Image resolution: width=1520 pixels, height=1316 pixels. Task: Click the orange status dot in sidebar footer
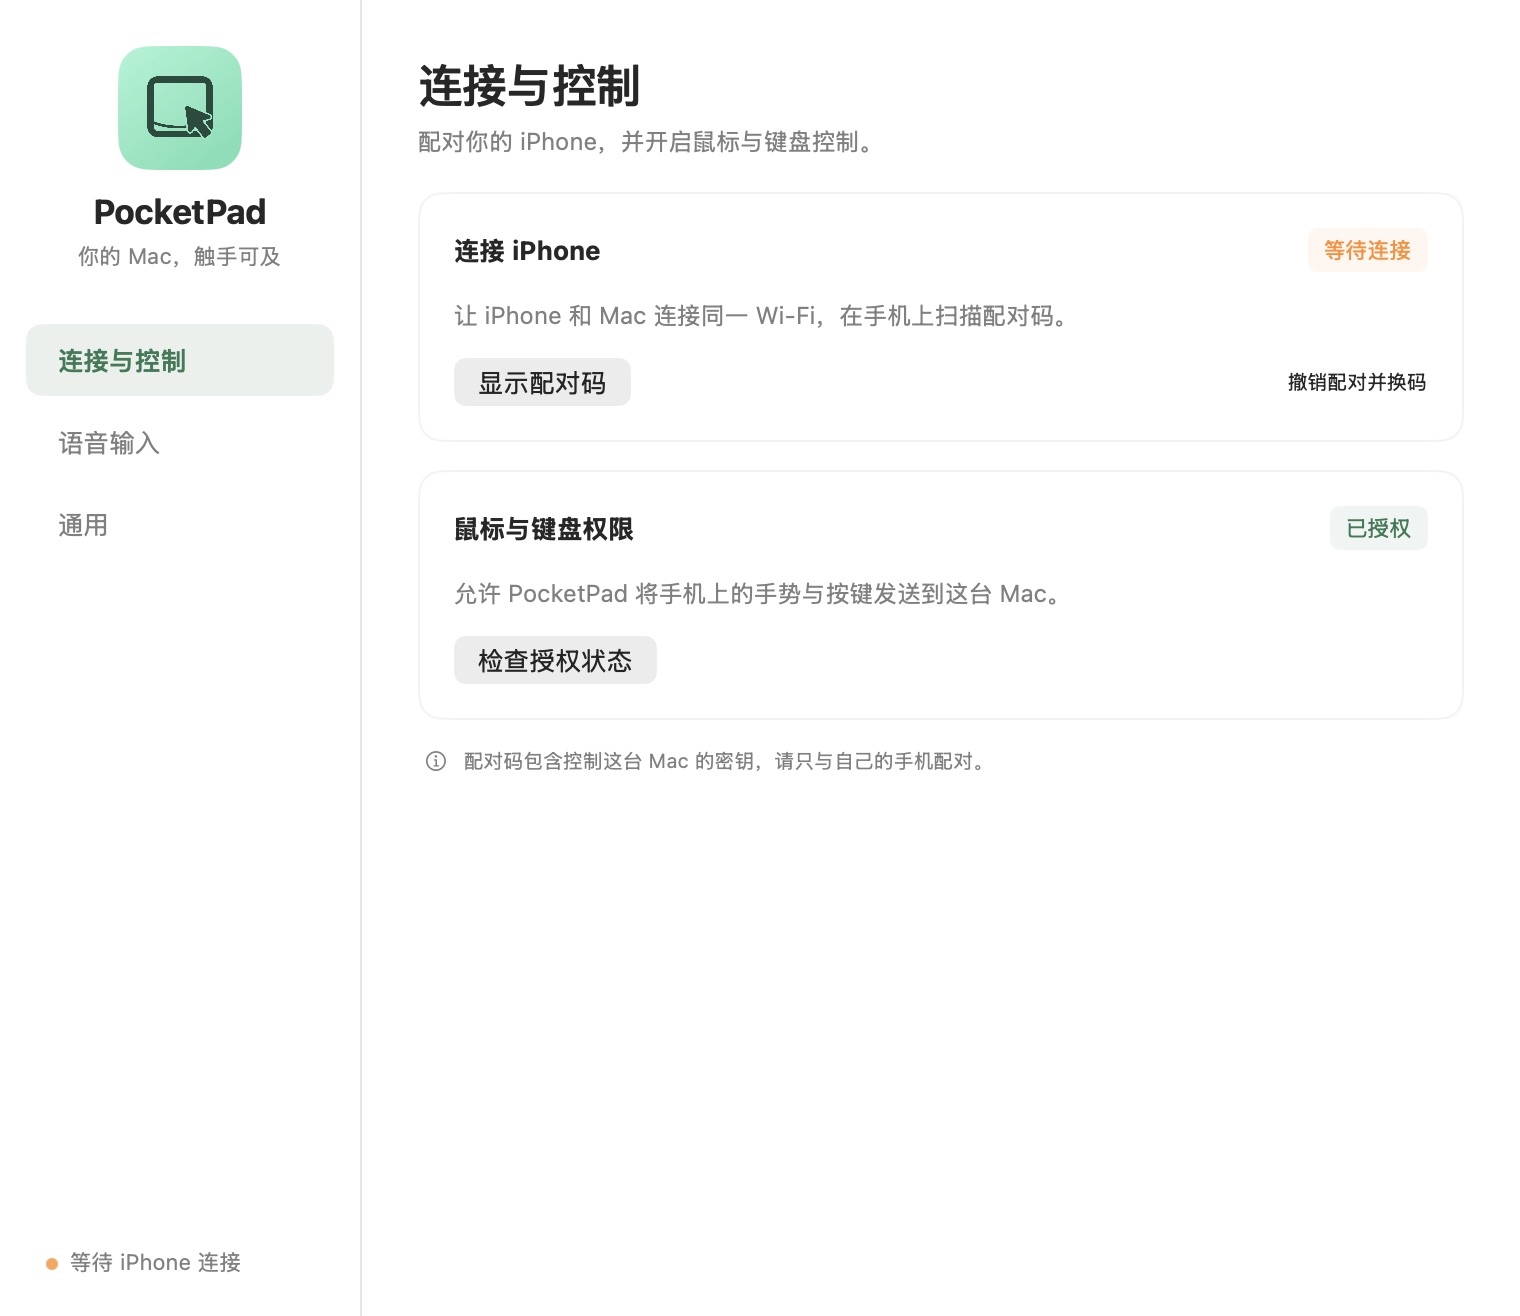[52, 1264]
